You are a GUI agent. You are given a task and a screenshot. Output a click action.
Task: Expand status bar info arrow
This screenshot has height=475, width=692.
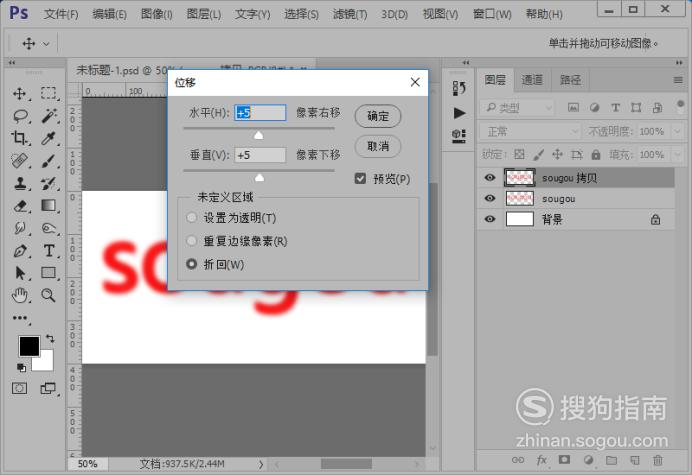[x=261, y=464]
